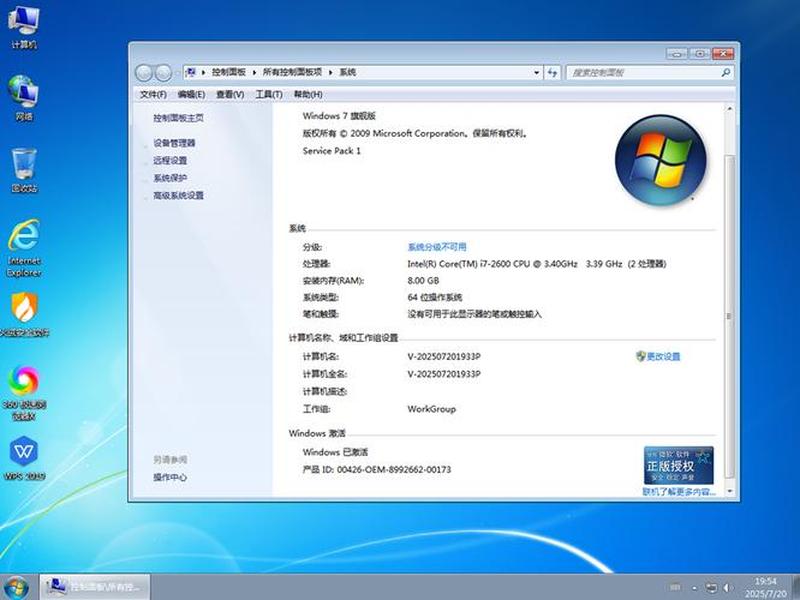Go back with the Back arrow
Viewport: 800px width, 600px height.
point(144,73)
